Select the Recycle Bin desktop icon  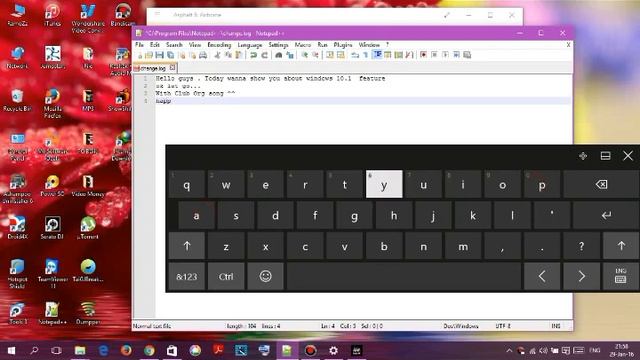(x=17, y=100)
